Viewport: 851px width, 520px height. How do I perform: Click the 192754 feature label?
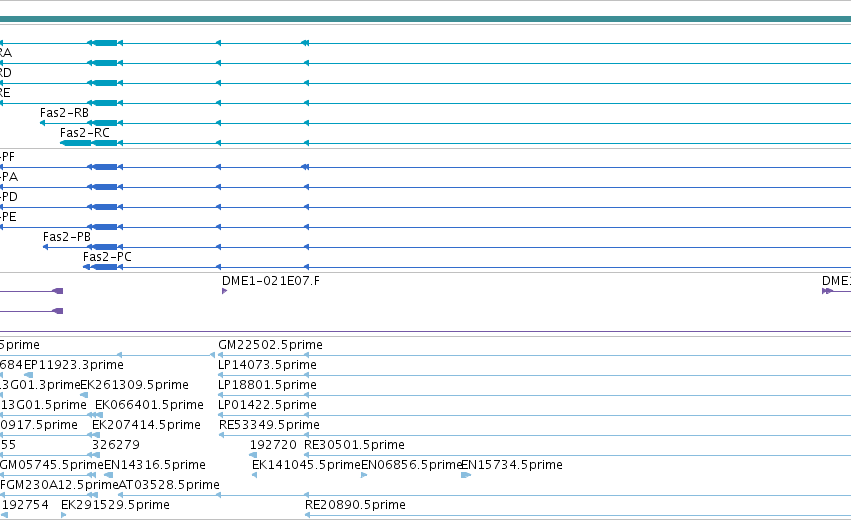[x=26, y=505]
